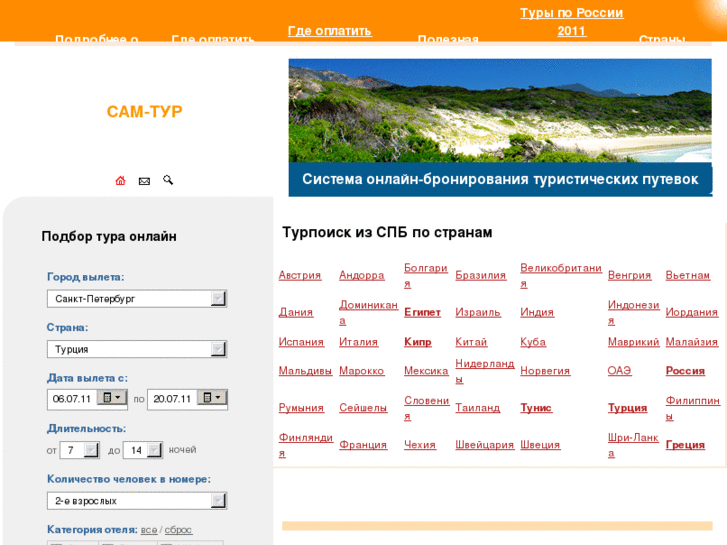The image size is (727, 545).
Task: Open Италия tour search
Action: coord(358,342)
